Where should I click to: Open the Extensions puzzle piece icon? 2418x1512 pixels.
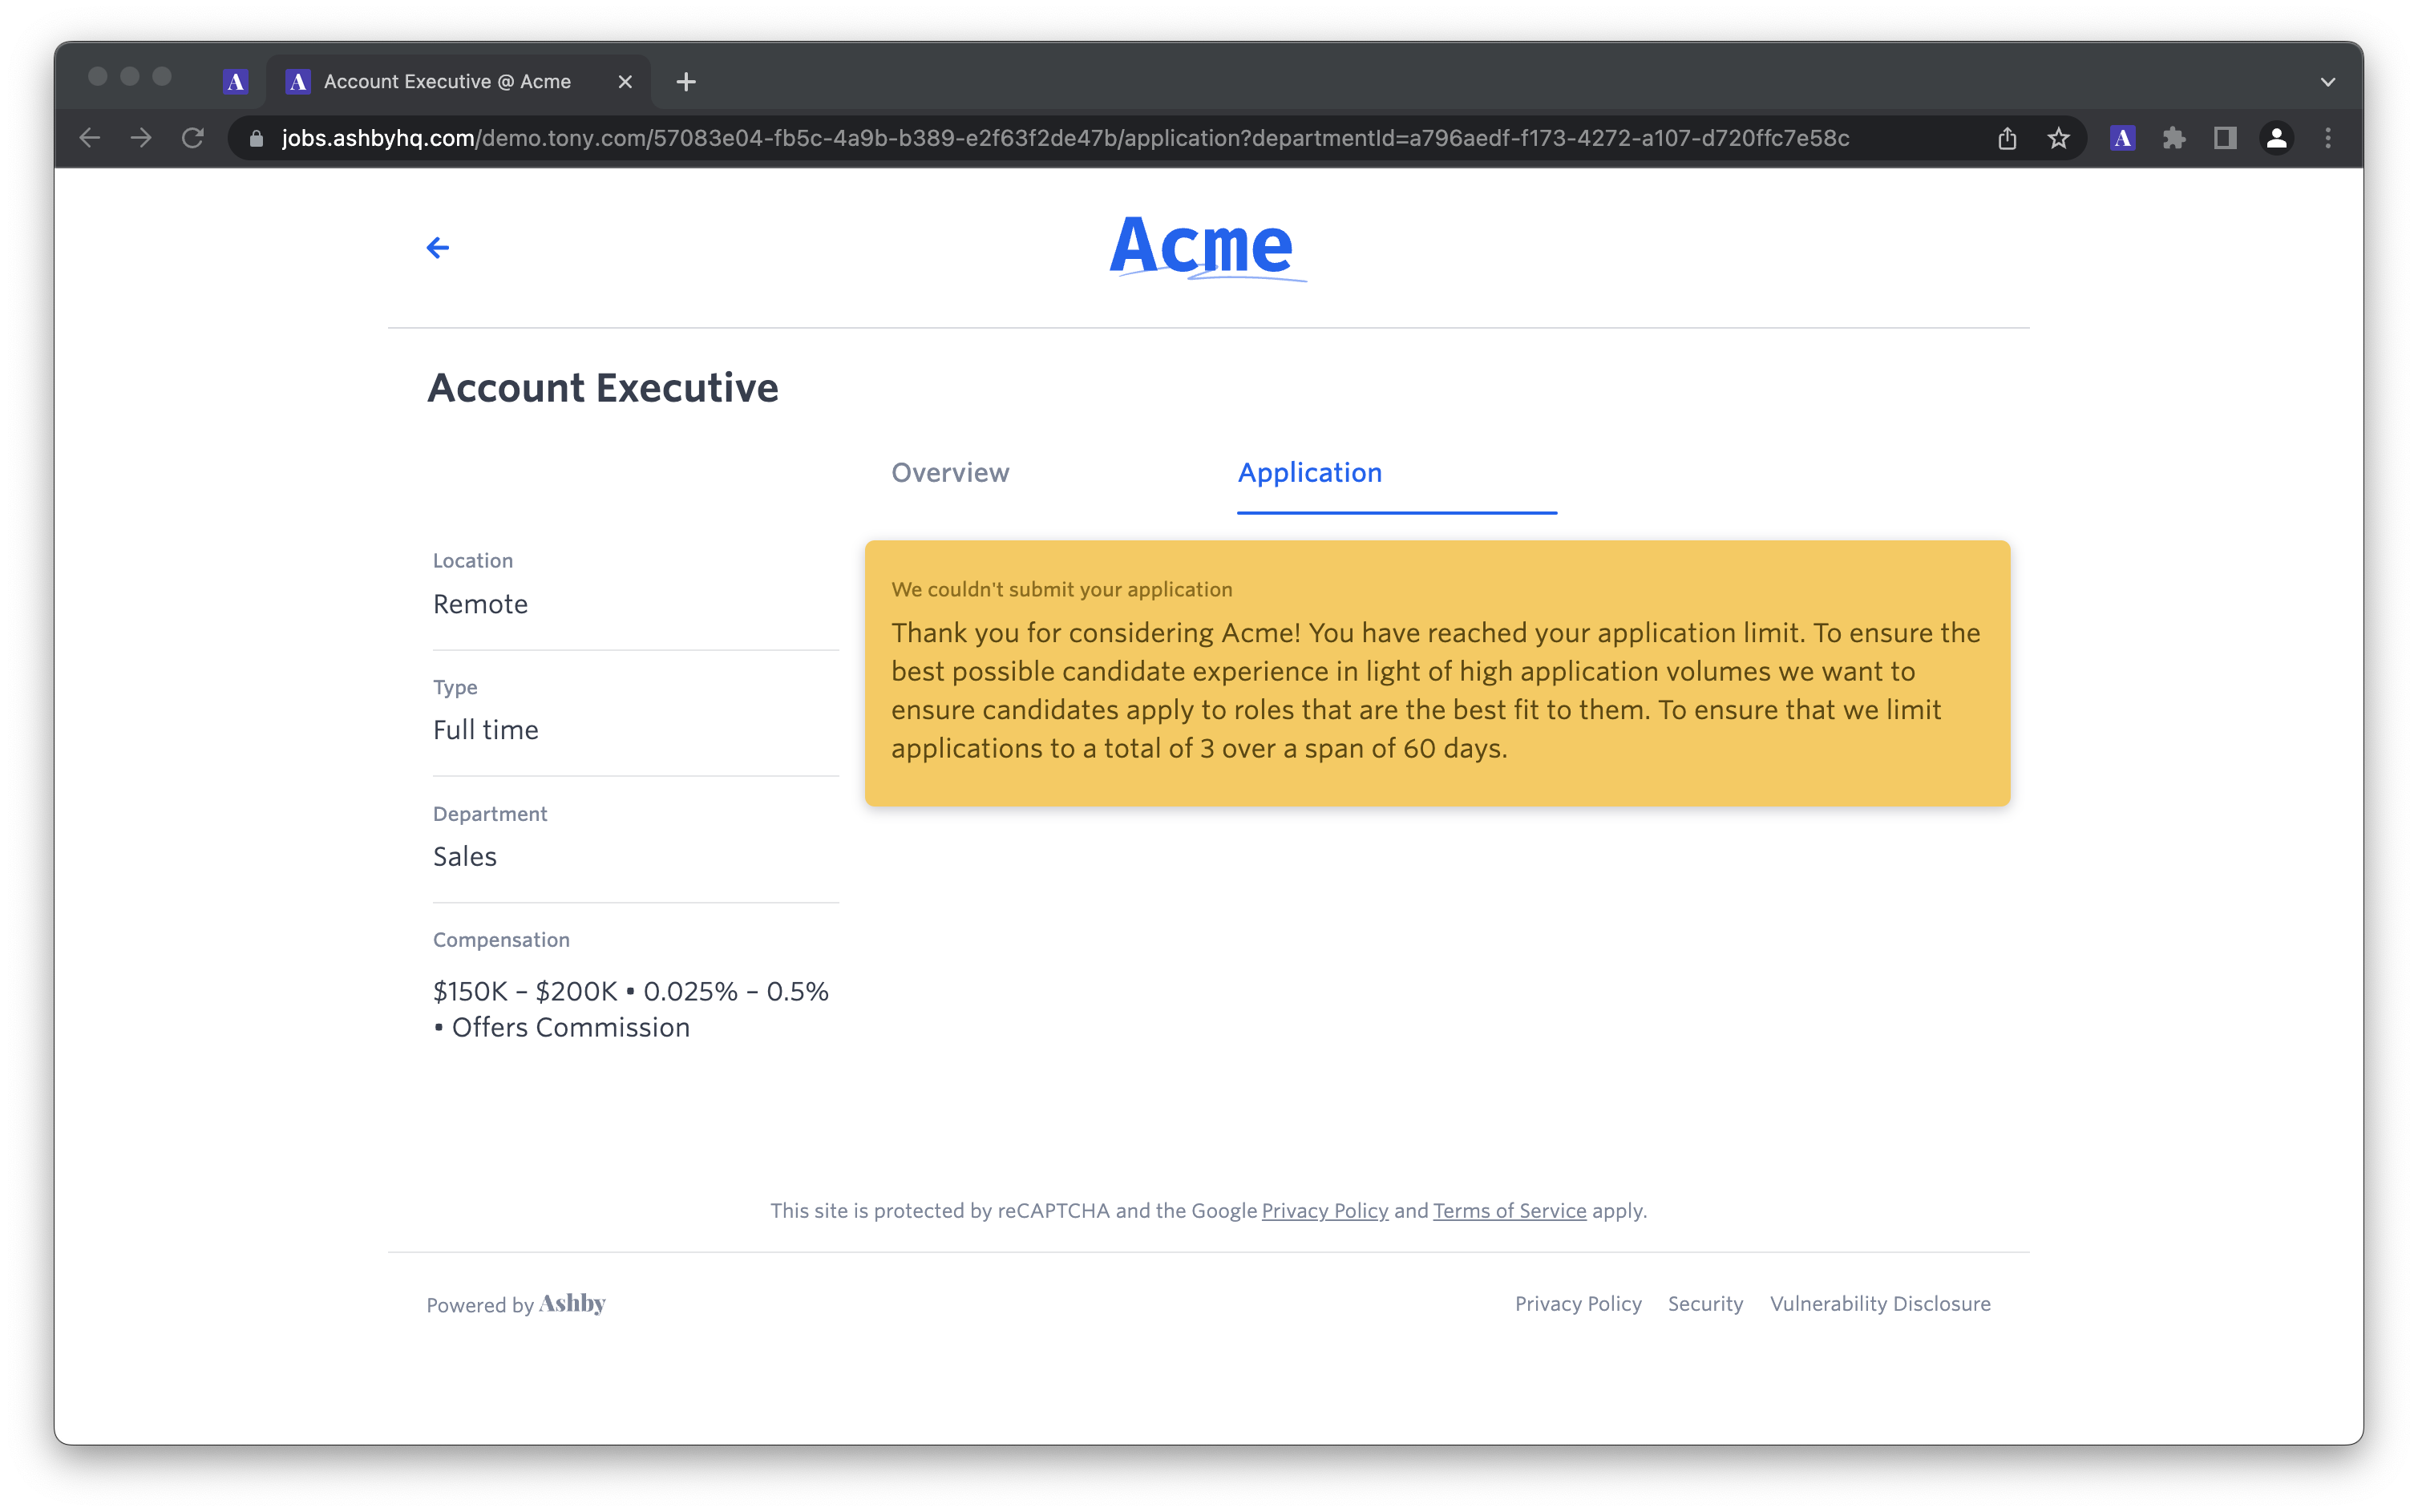(x=2173, y=138)
